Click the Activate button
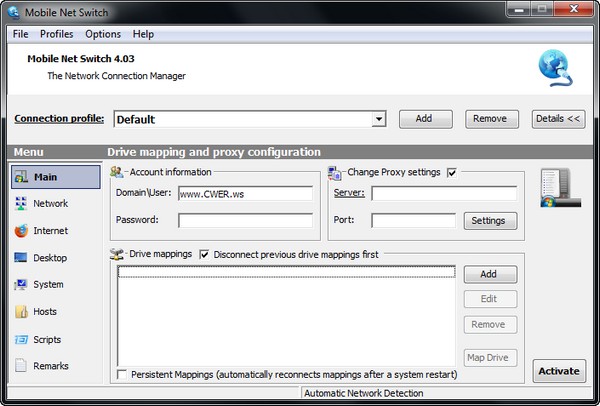Image resolution: width=600 pixels, height=406 pixels. tap(559, 371)
